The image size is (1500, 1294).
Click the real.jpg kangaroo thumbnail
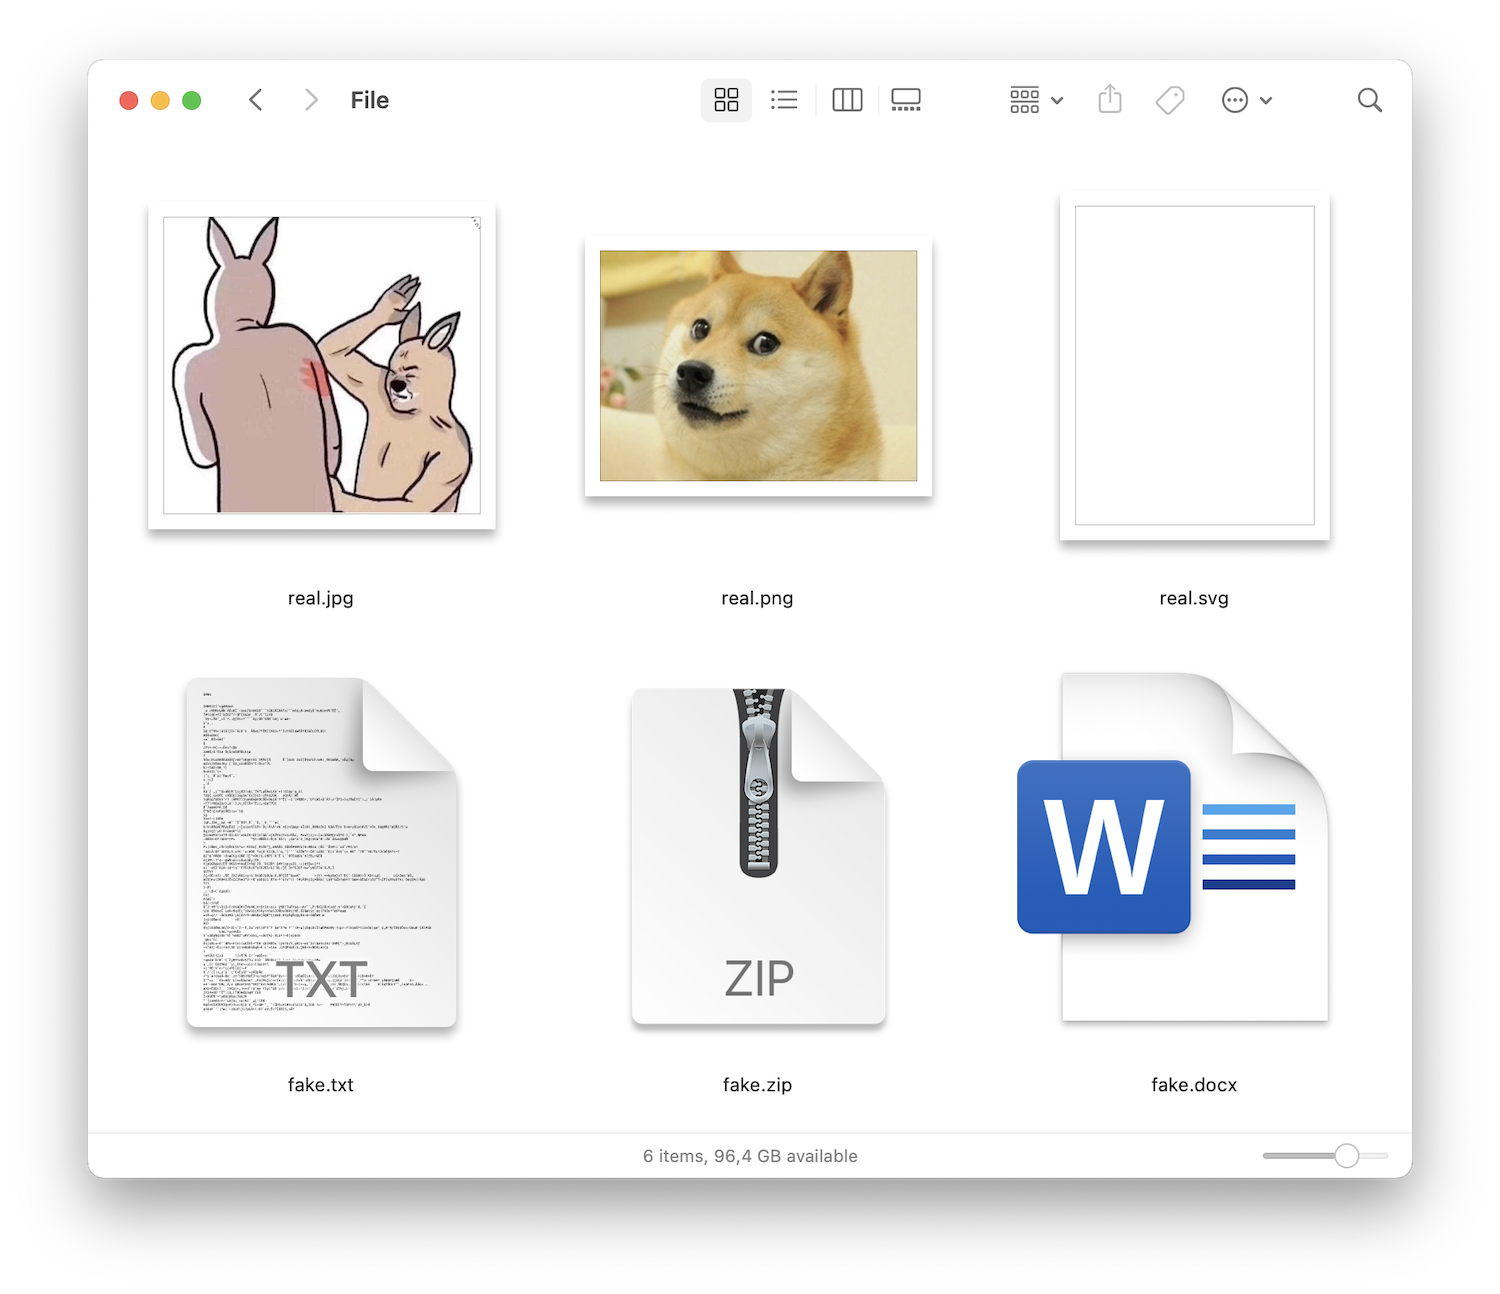point(321,367)
